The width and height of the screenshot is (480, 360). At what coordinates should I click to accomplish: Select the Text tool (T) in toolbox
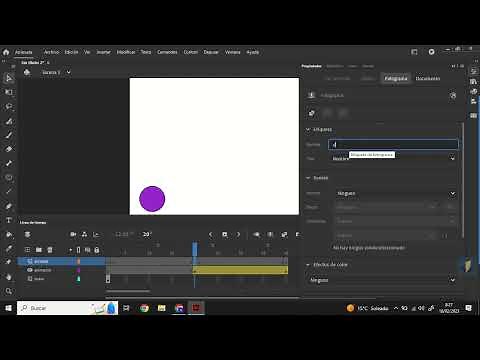tap(9, 220)
